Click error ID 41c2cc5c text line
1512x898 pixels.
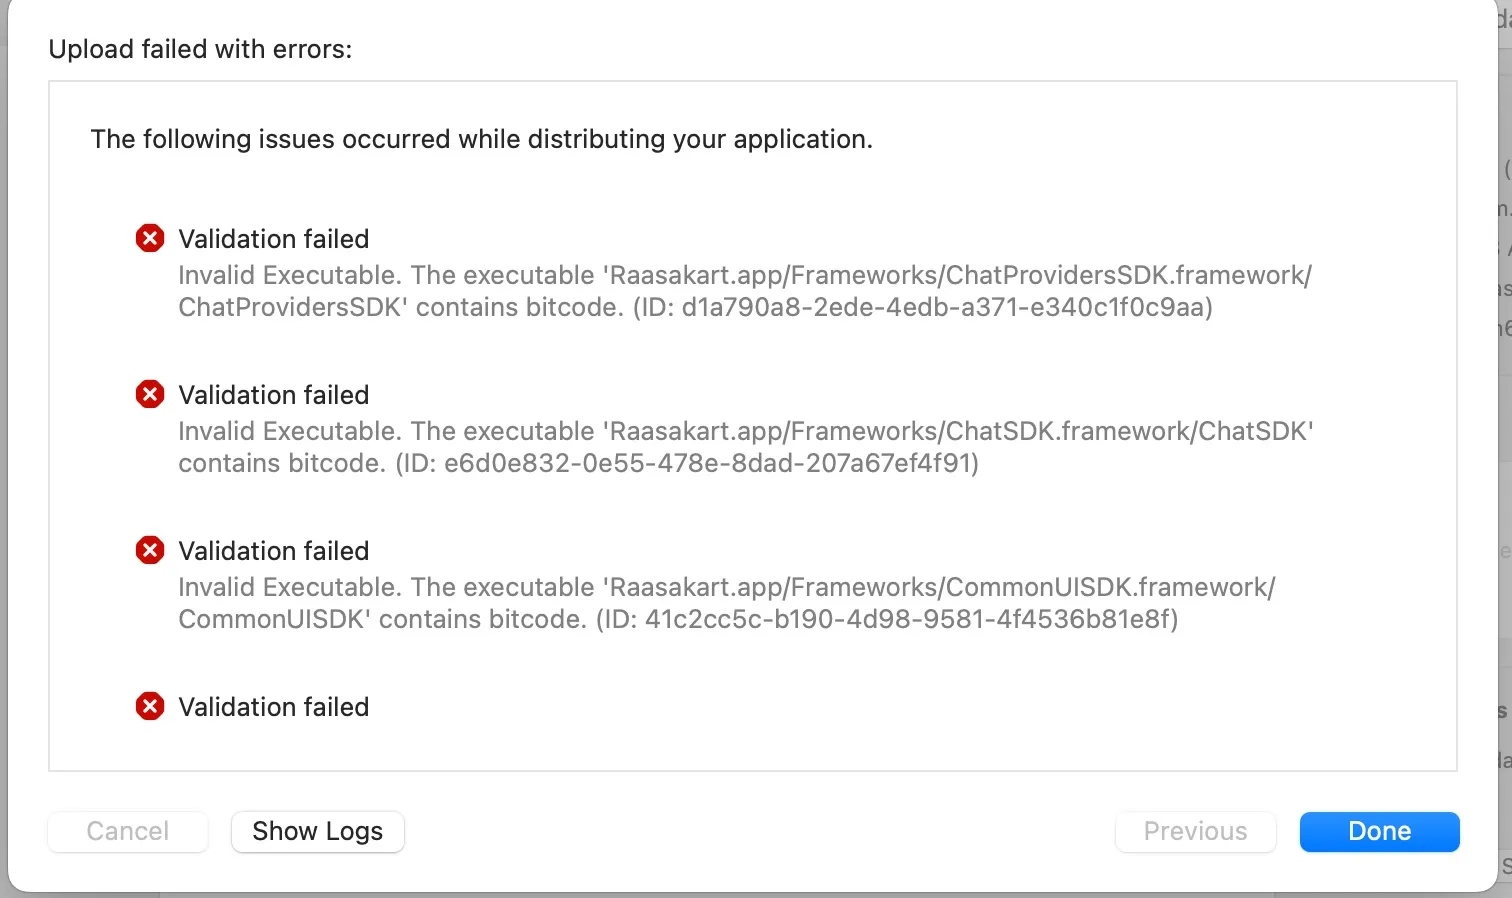coord(679,619)
